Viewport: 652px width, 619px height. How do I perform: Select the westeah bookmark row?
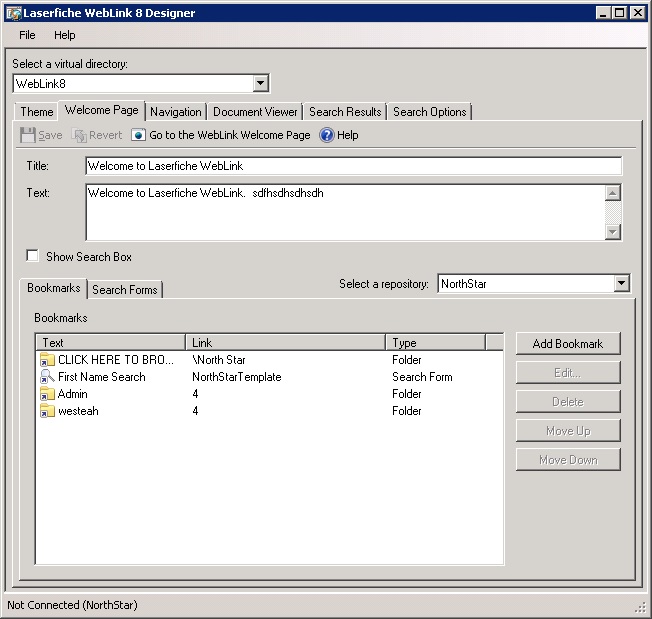[269, 411]
